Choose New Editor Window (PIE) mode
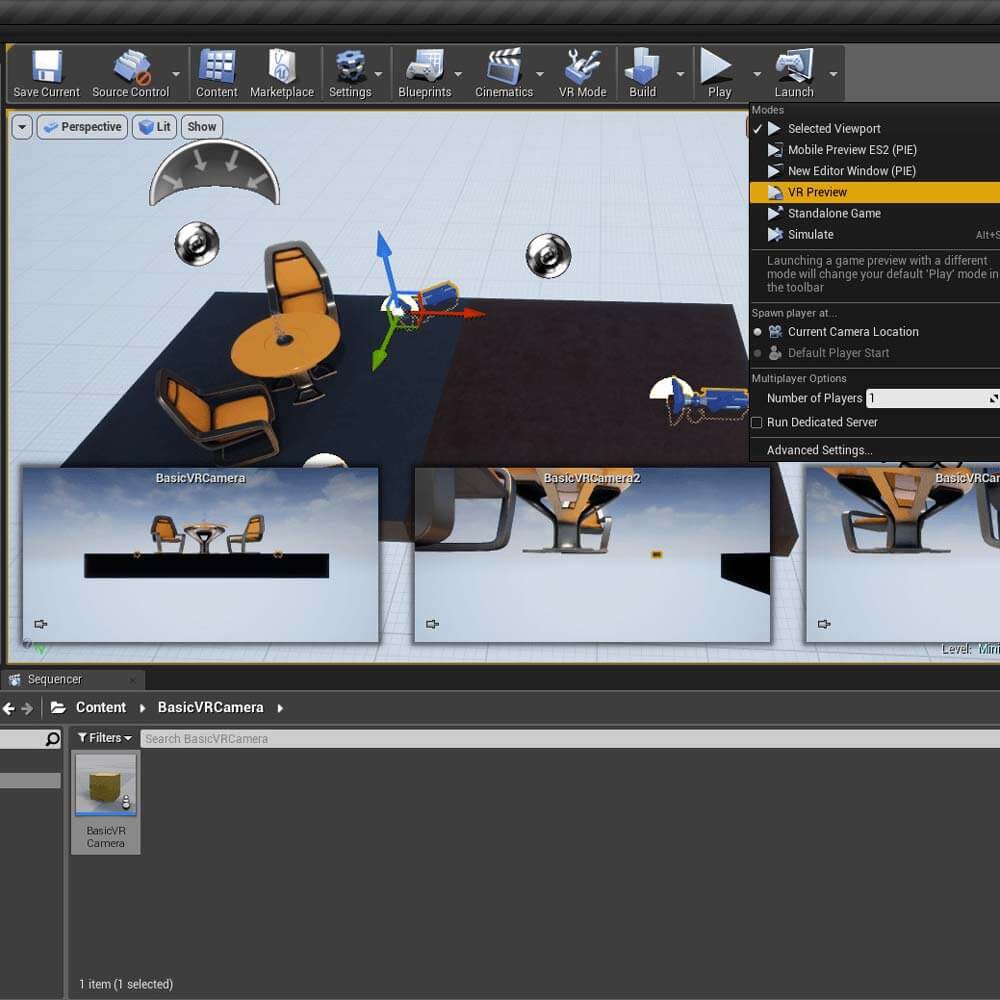Image resolution: width=1000 pixels, height=1000 pixels. [x=874, y=171]
